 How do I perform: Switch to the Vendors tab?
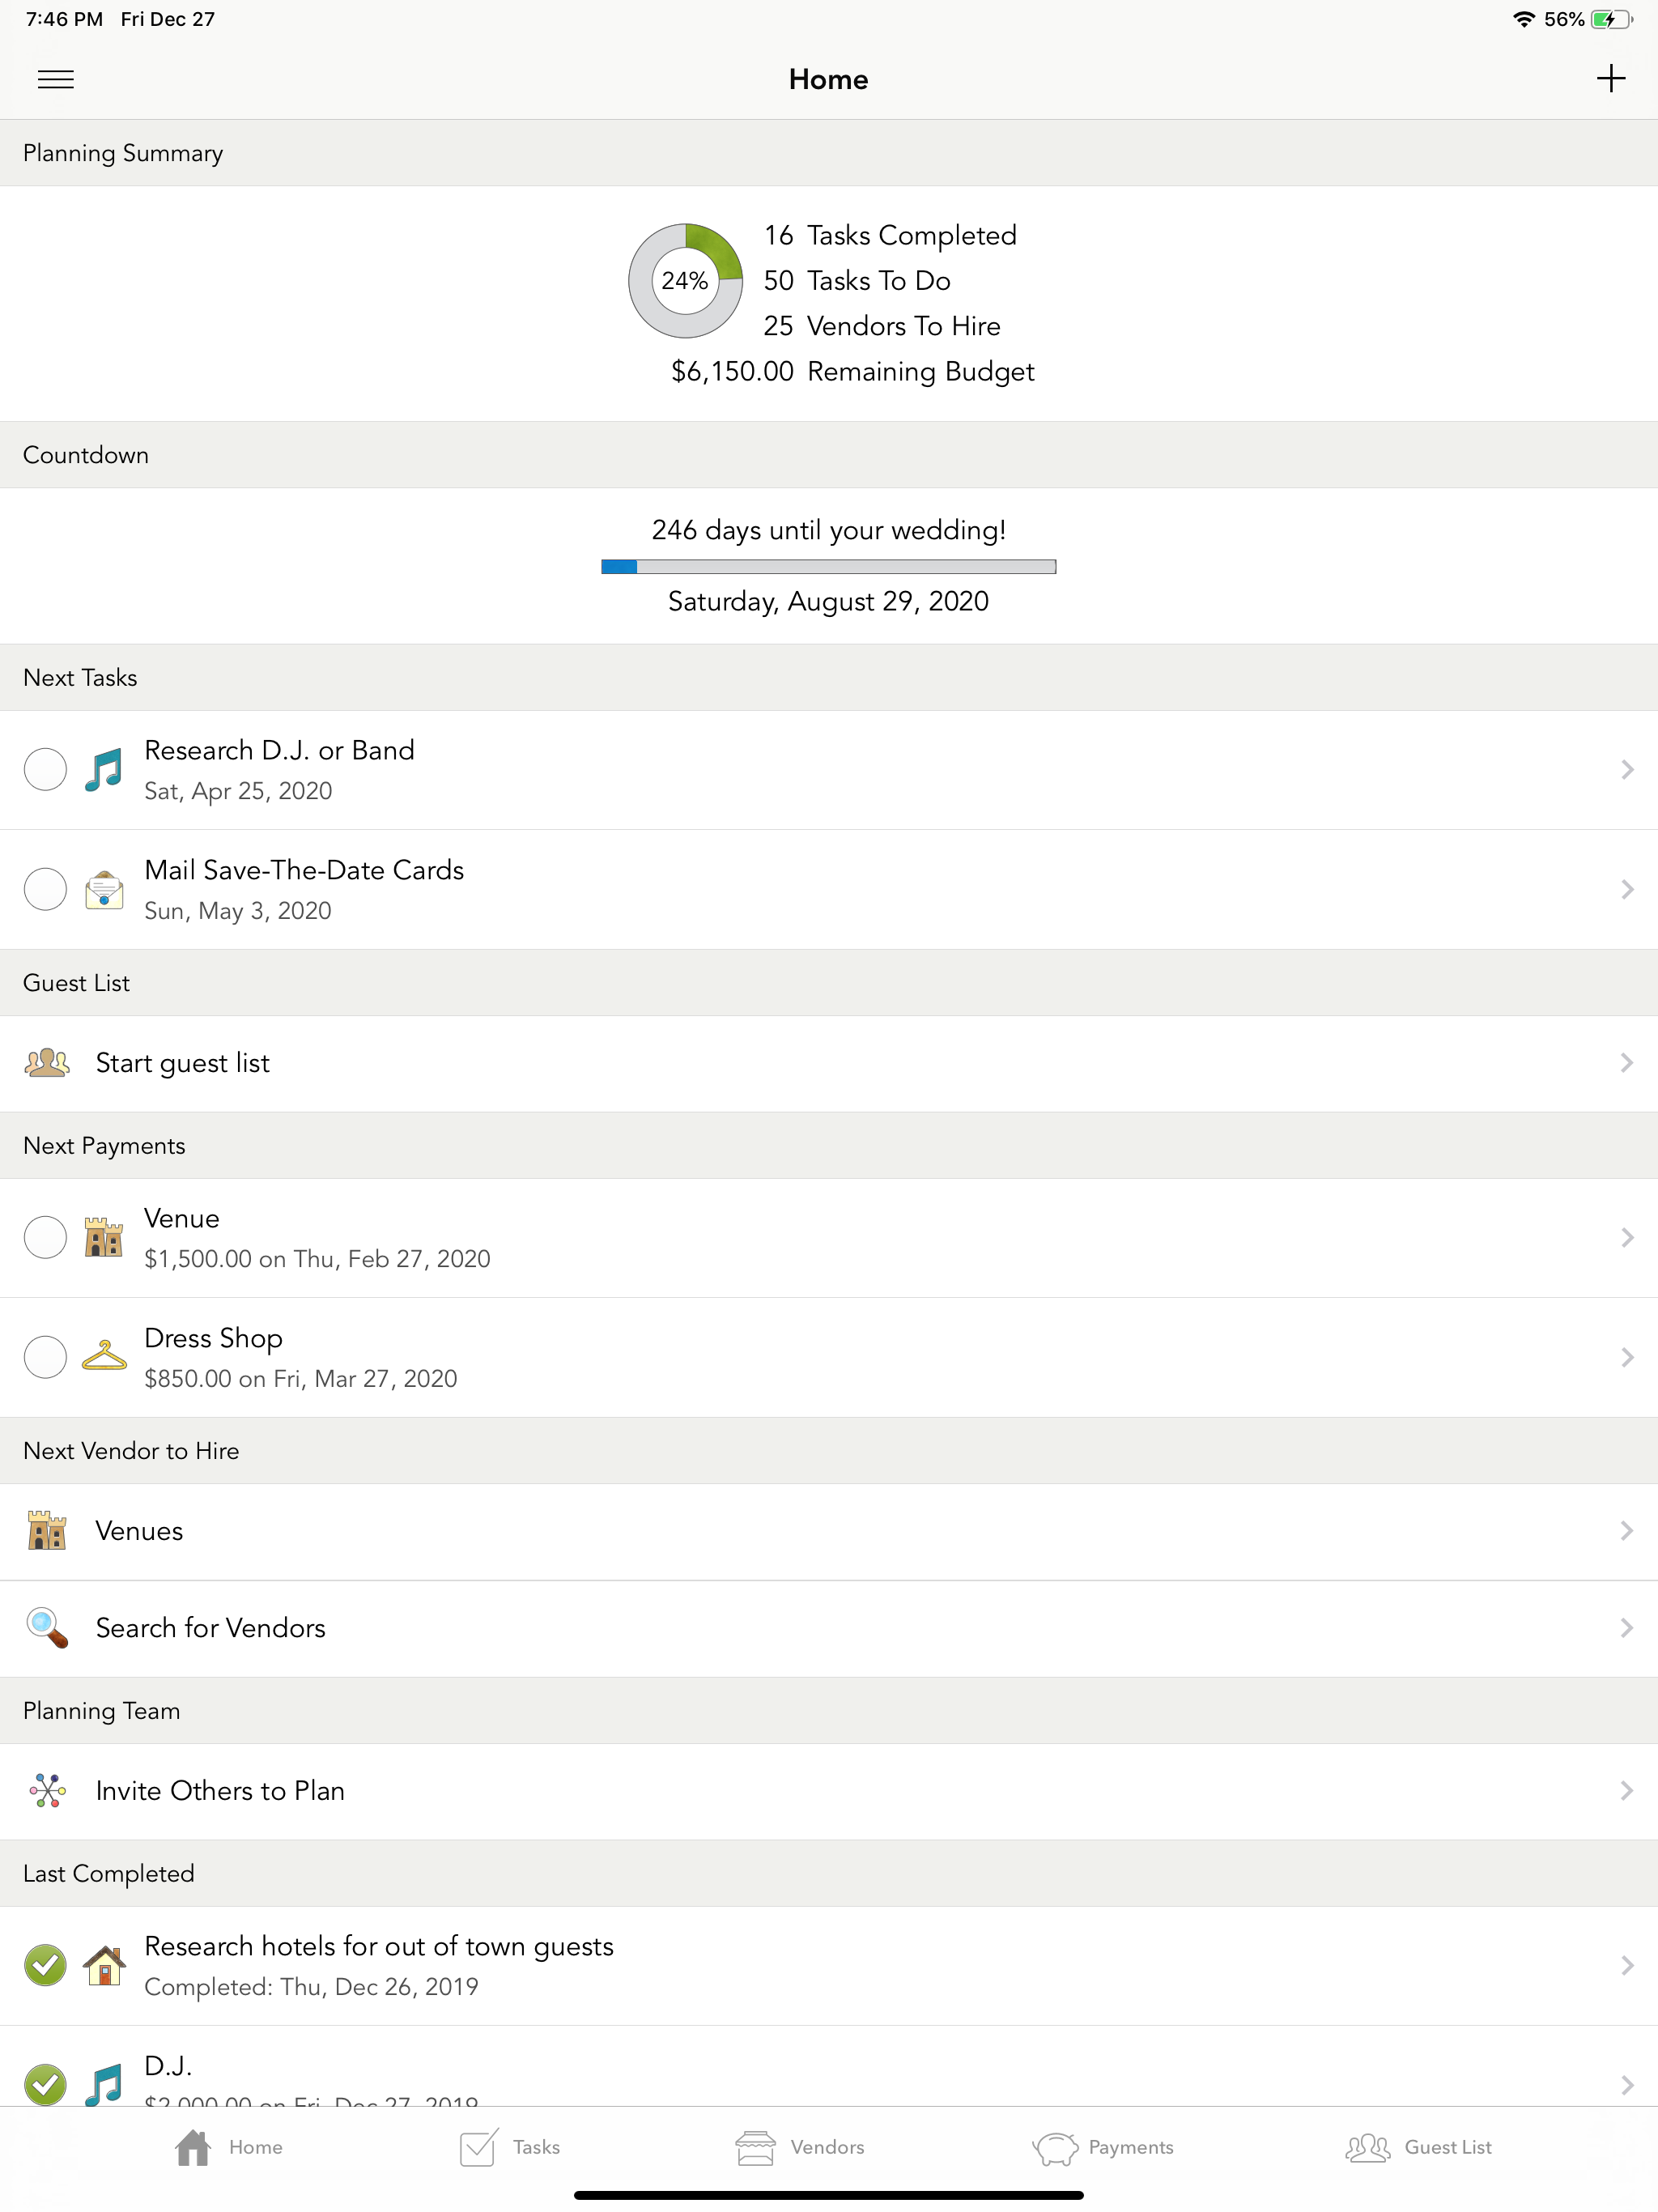[x=800, y=2147]
